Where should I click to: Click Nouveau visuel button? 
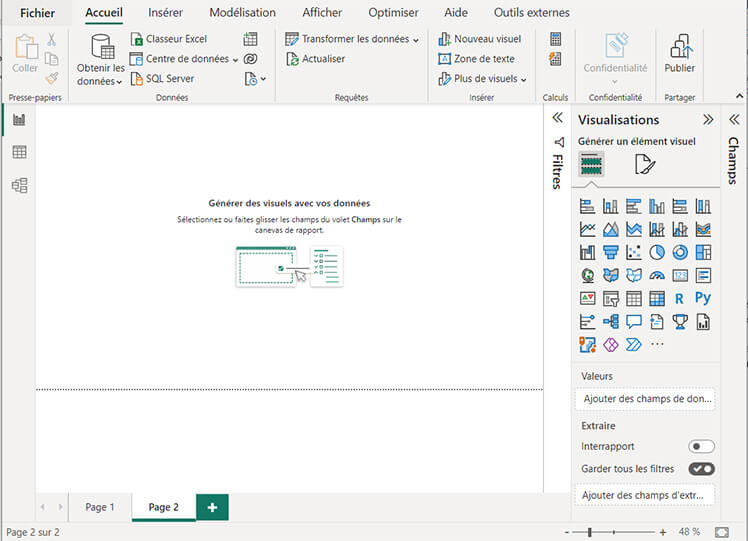point(479,39)
